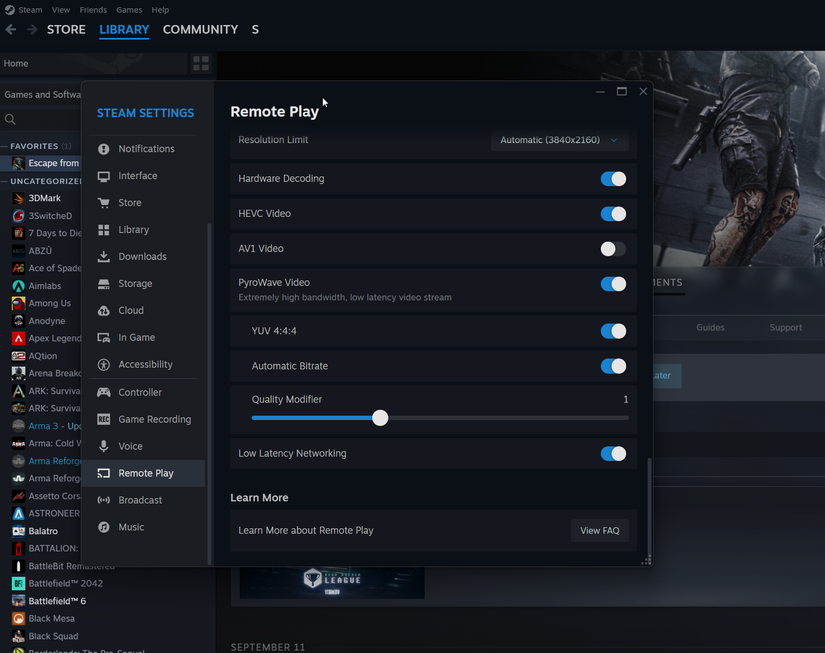Click the View FAQ button

pos(600,530)
